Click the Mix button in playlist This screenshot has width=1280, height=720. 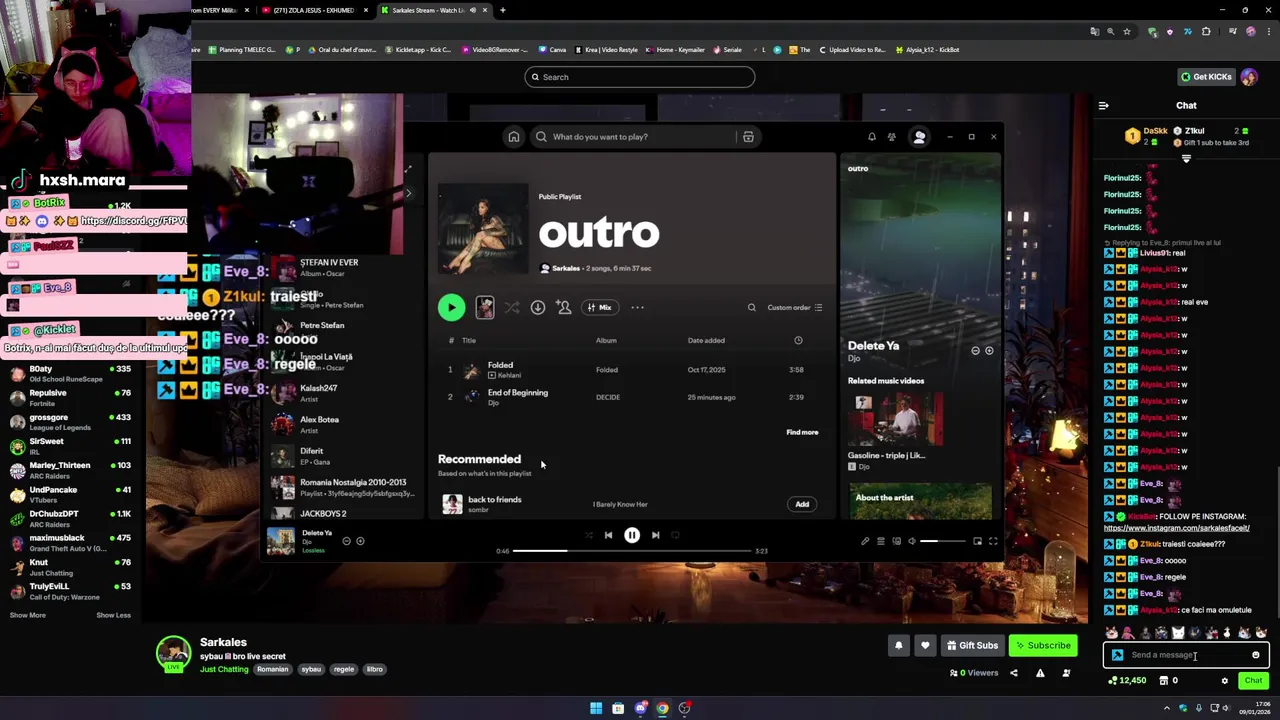tap(600, 307)
